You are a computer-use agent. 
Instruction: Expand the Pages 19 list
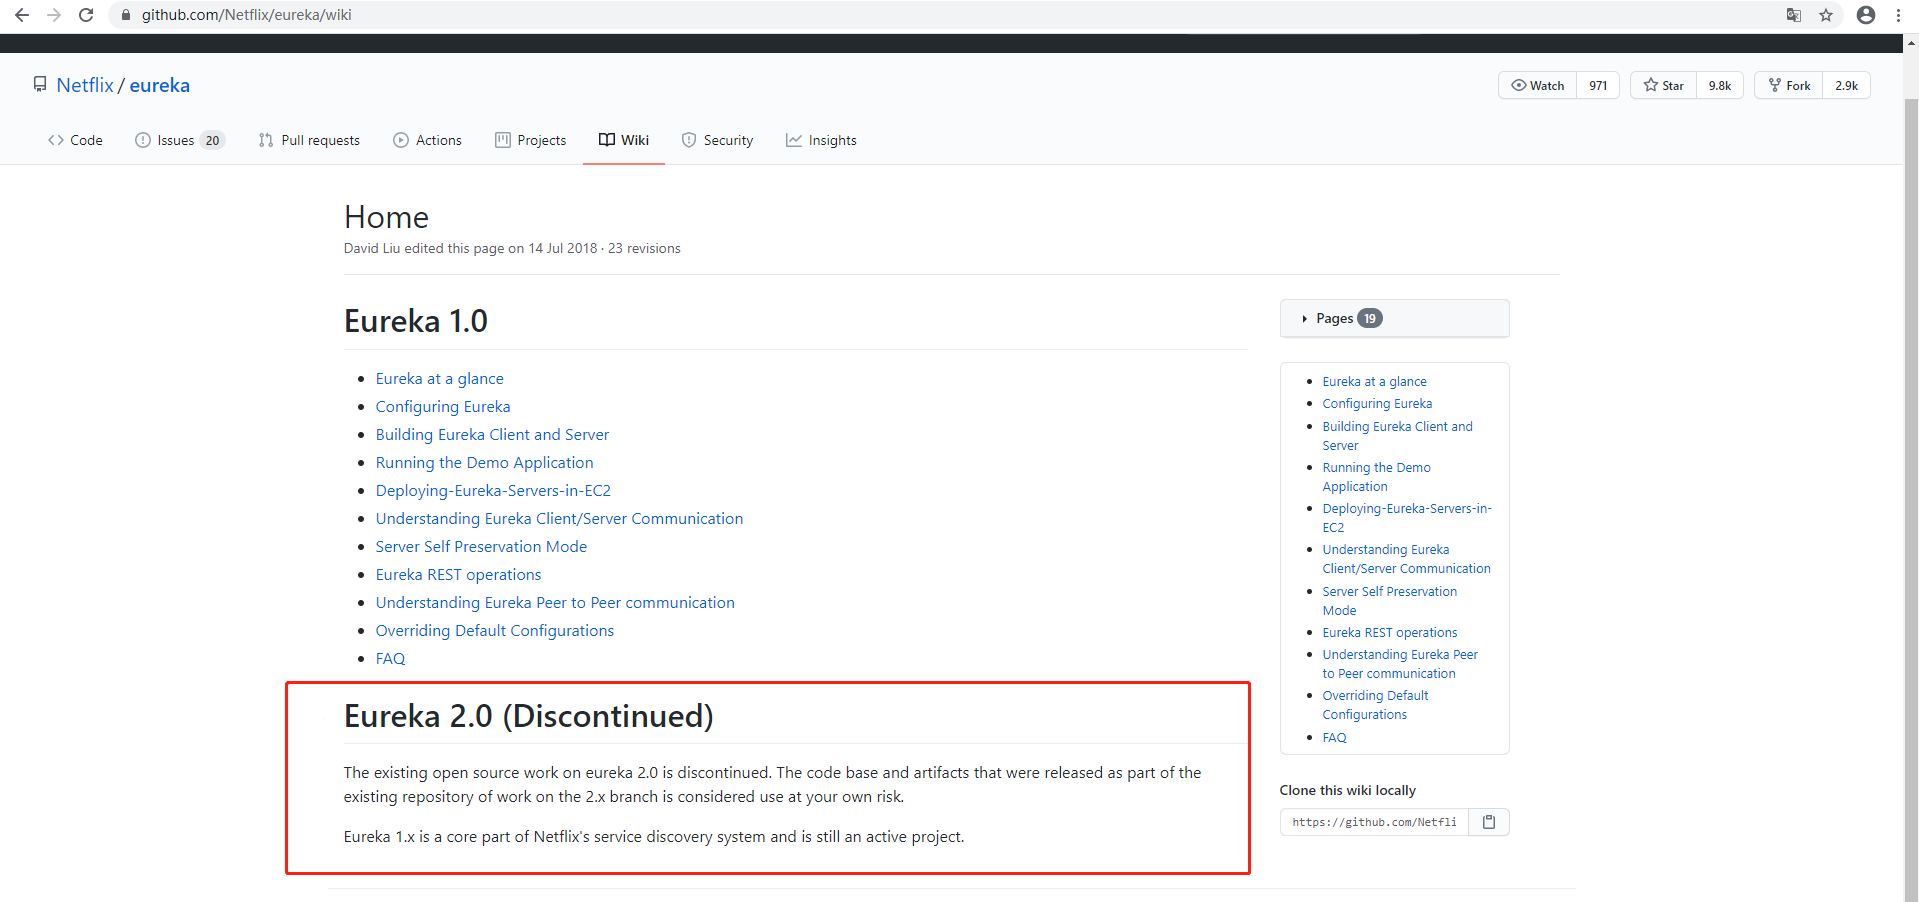click(x=1394, y=318)
